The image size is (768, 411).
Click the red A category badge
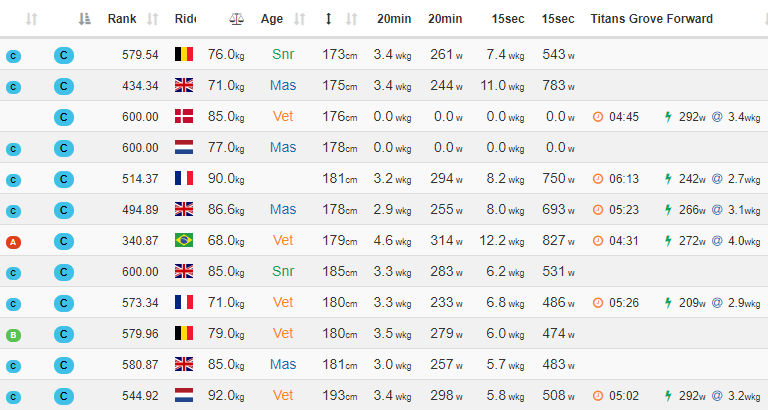pyautogui.click(x=13, y=242)
